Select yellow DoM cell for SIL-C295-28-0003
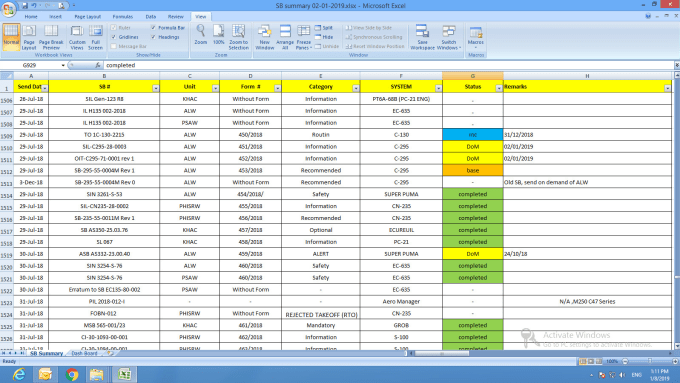The width and height of the screenshot is (680, 383). 473,147
